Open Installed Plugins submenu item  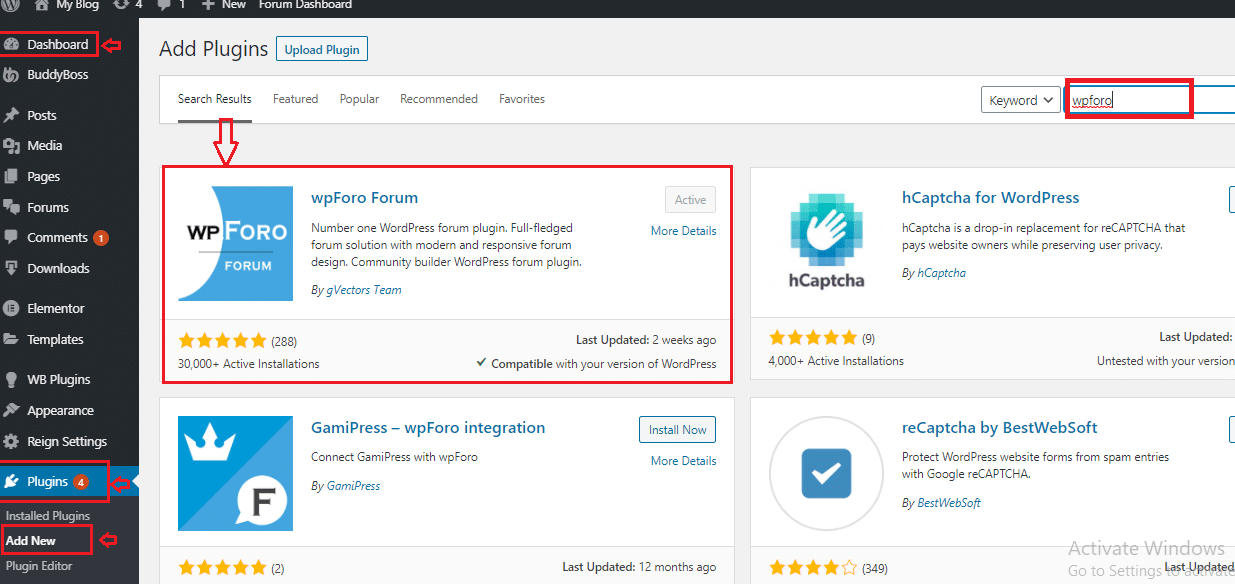48,516
